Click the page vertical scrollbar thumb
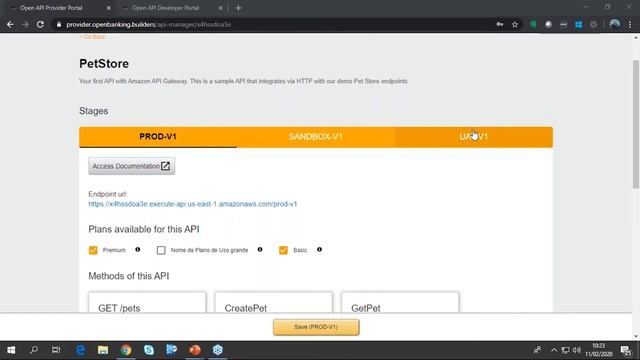 click(x=636, y=124)
